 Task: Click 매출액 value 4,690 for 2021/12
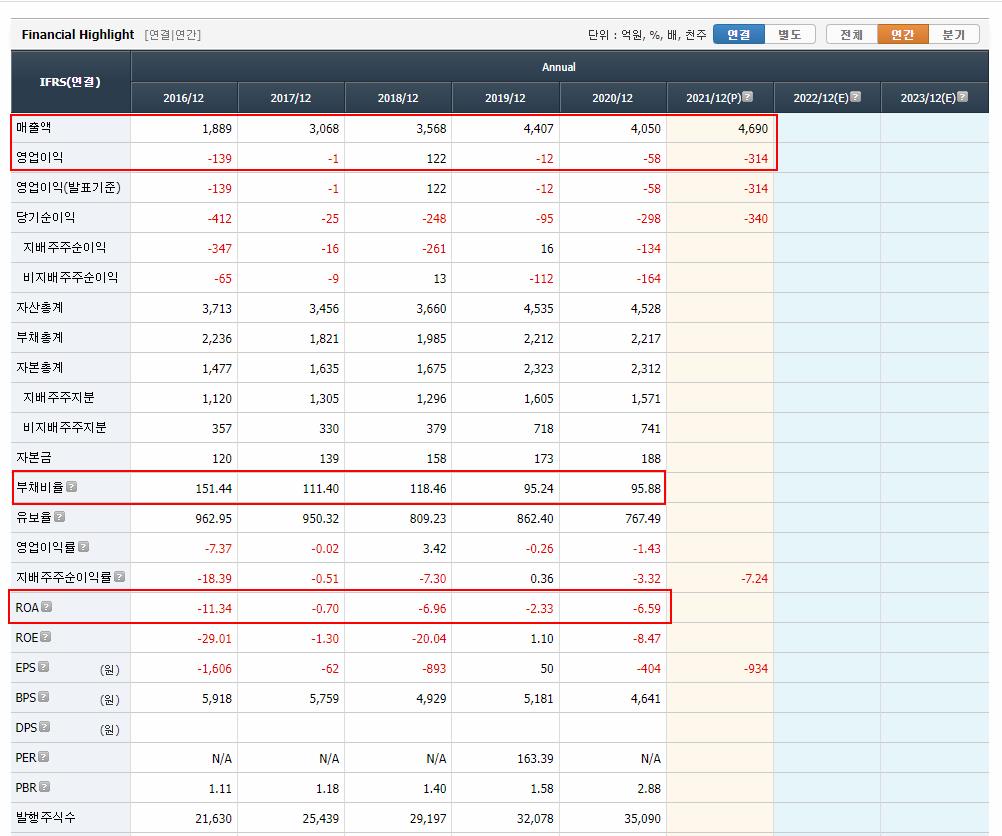click(x=753, y=128)
